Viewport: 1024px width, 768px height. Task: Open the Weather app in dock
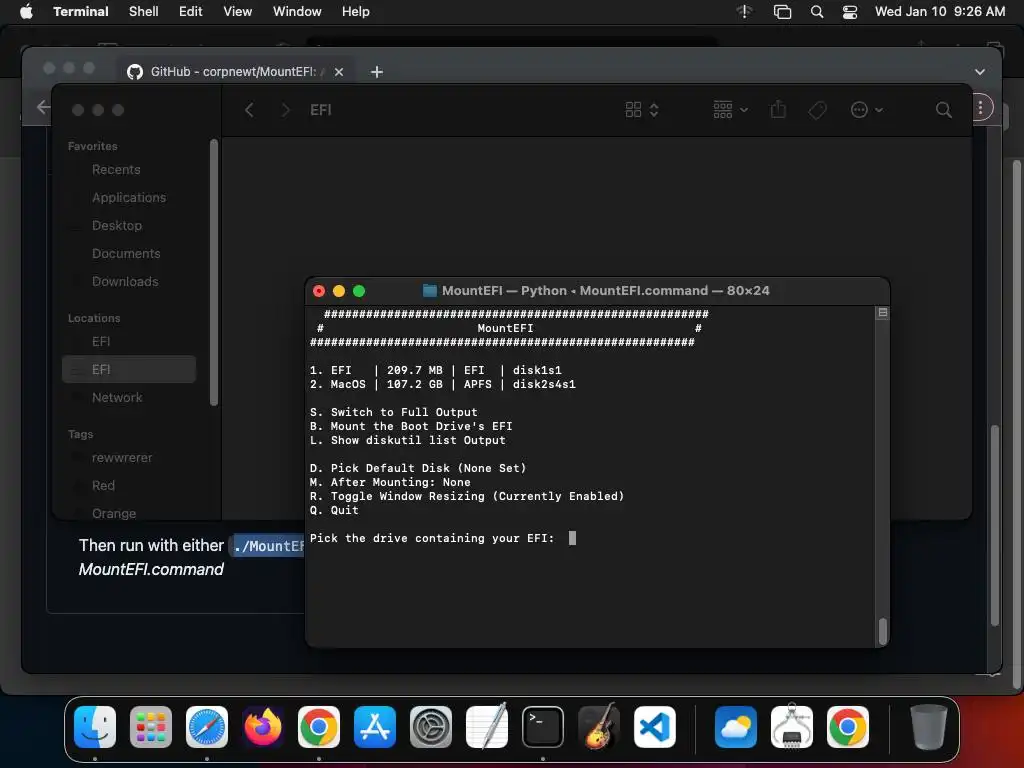[x=735, y=727]
